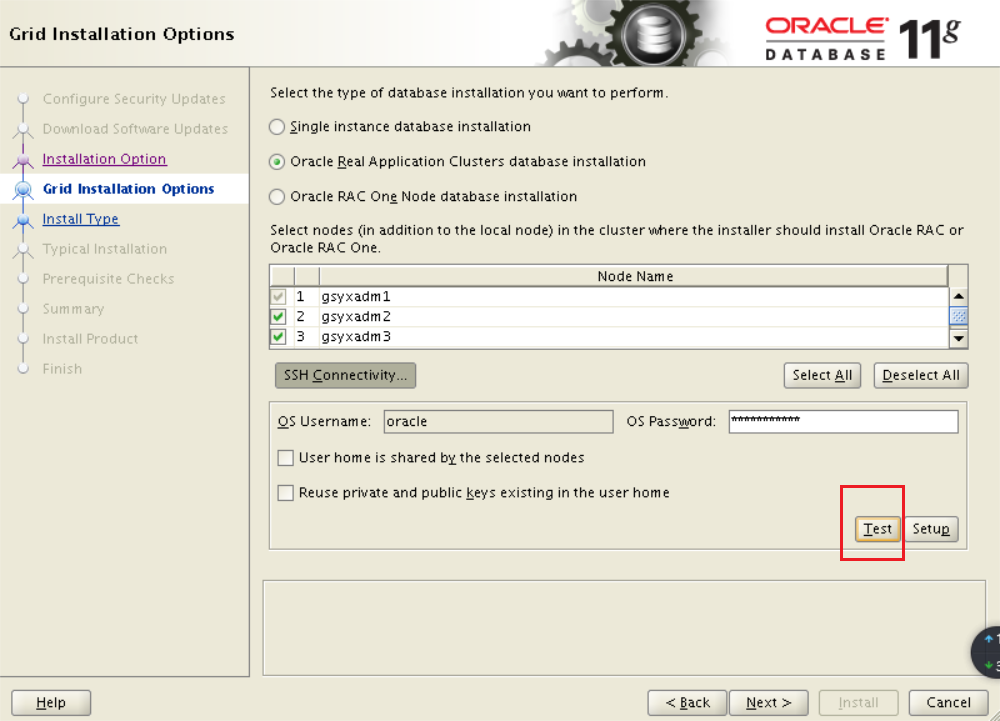Cancel the Oracle installation
Image resolution: width=1000 pixels, height=721 pixels.
(948, 703)
